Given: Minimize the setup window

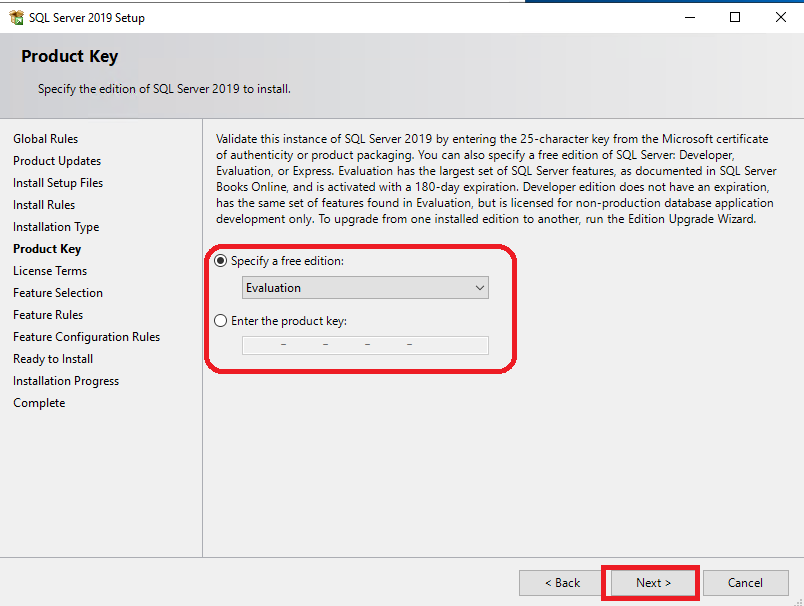Looking at the screenshot, I should (690, 17).
